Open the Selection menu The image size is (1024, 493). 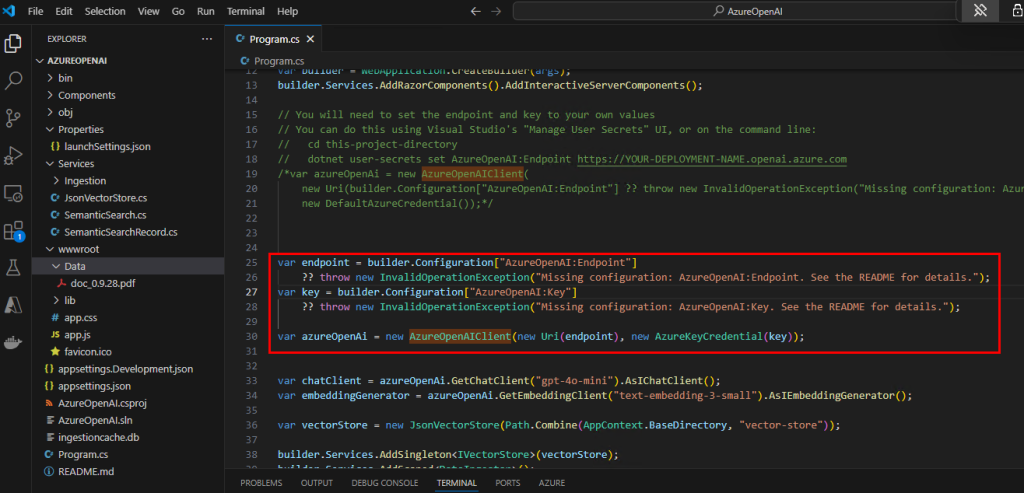click(104, 11)
